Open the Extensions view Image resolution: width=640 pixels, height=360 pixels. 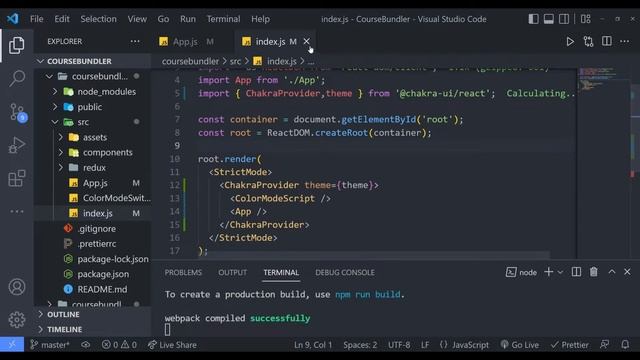click(x=17, y=178)
